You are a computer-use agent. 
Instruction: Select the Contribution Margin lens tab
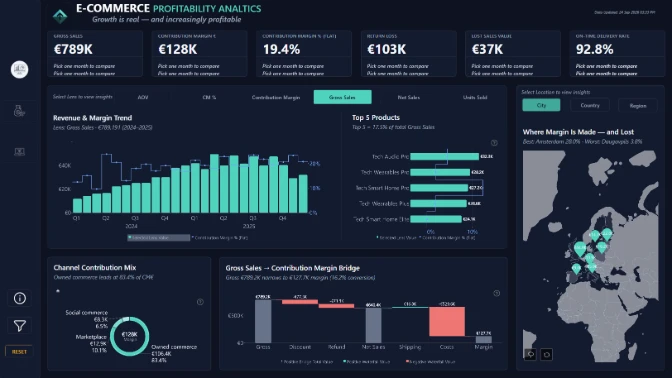click(x=276, y=97)
